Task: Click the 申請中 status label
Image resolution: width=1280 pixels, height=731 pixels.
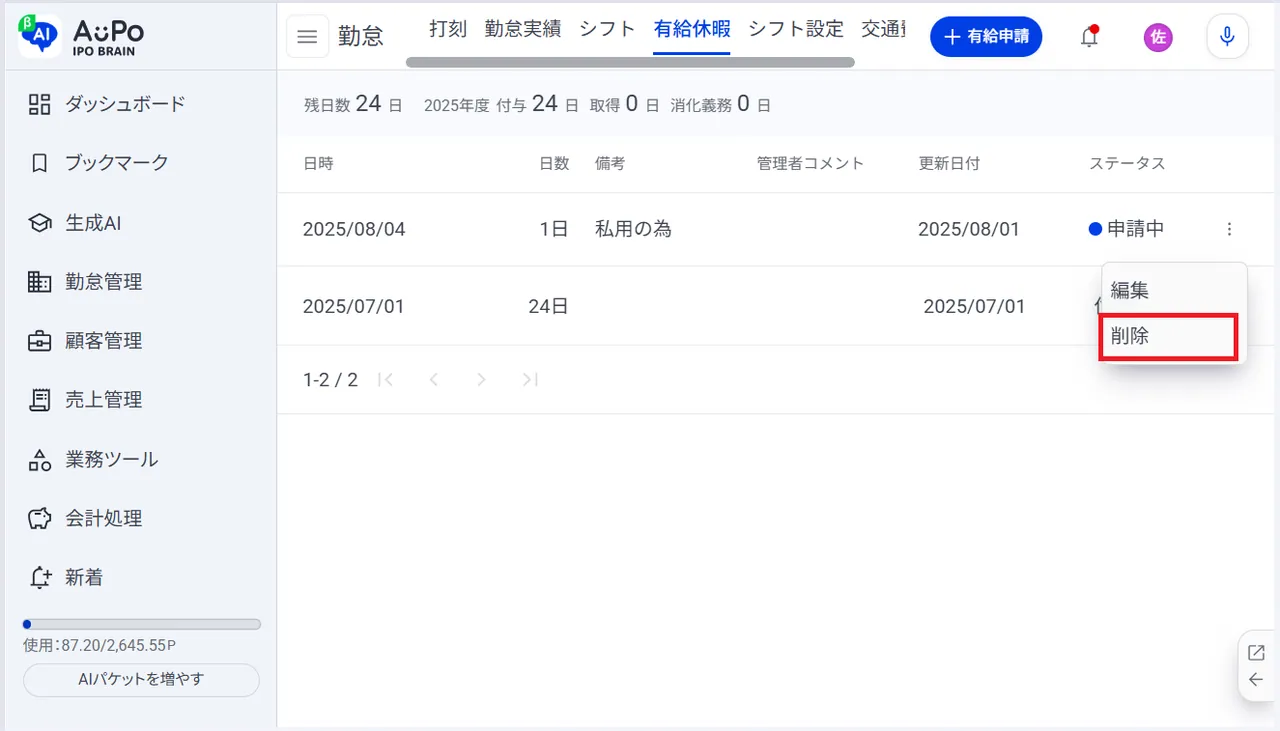Action: [x=1136, y=229]
